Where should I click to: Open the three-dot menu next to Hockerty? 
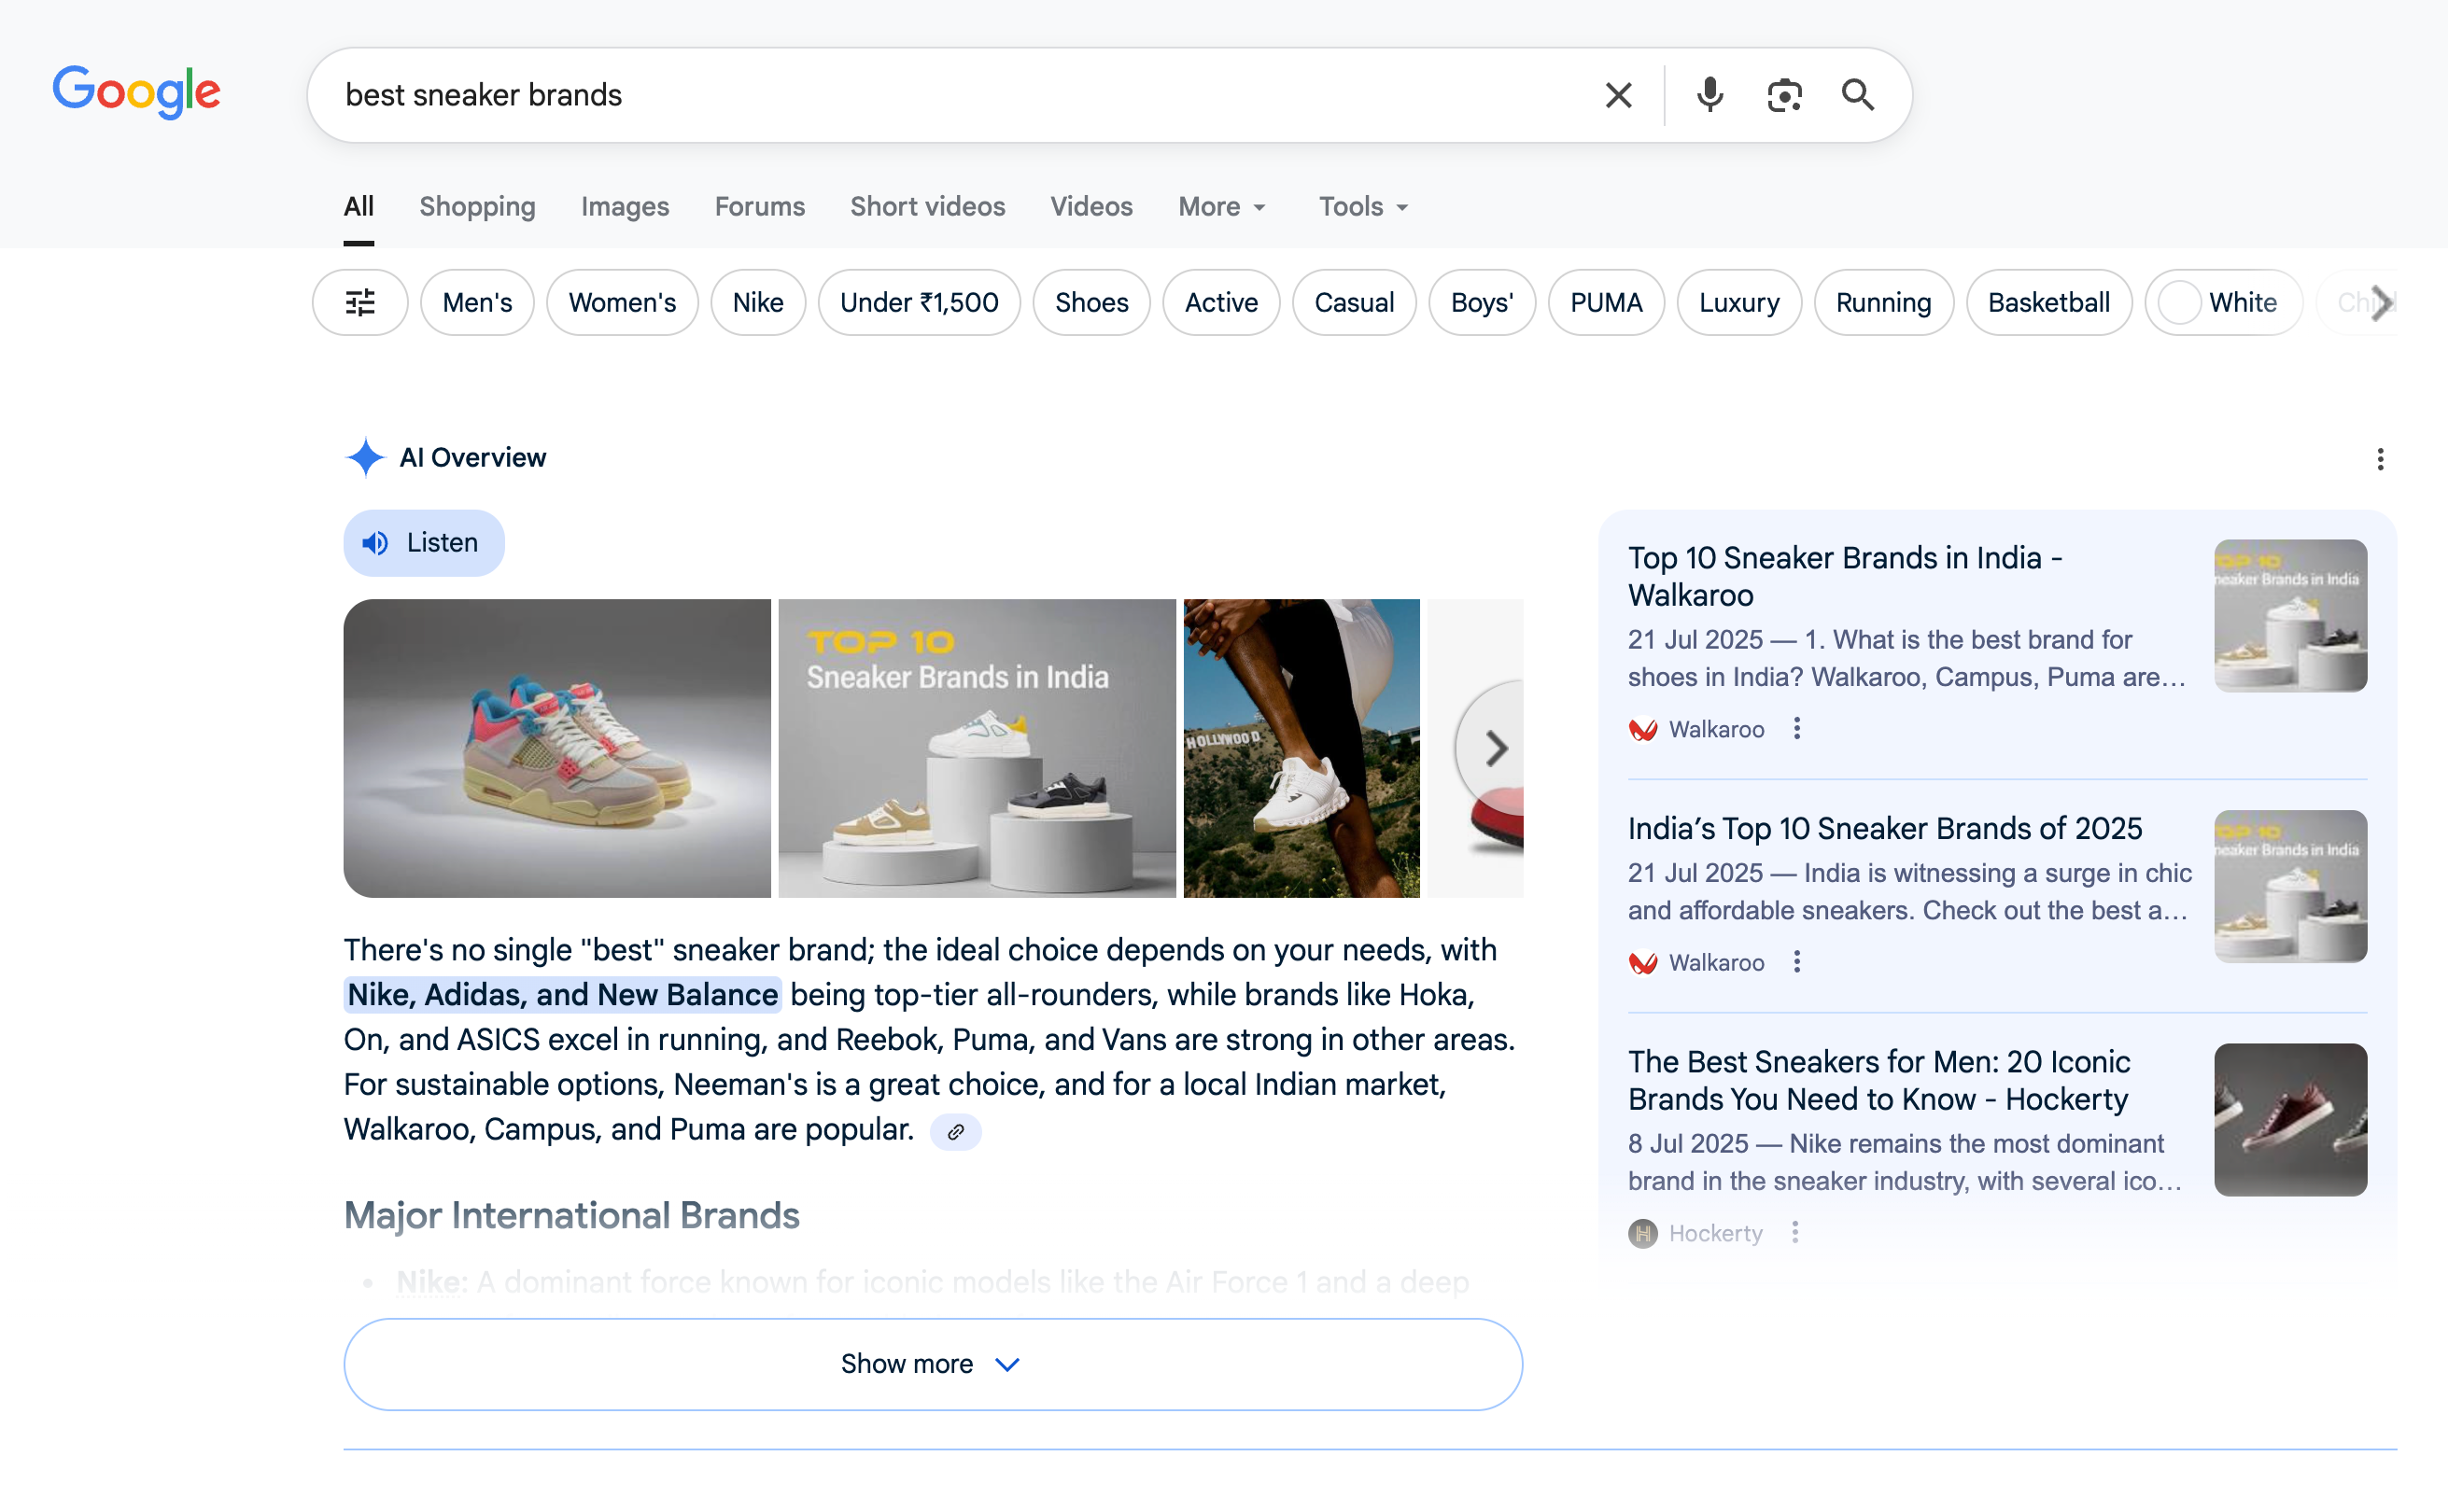click(x=1795, y=1232)
